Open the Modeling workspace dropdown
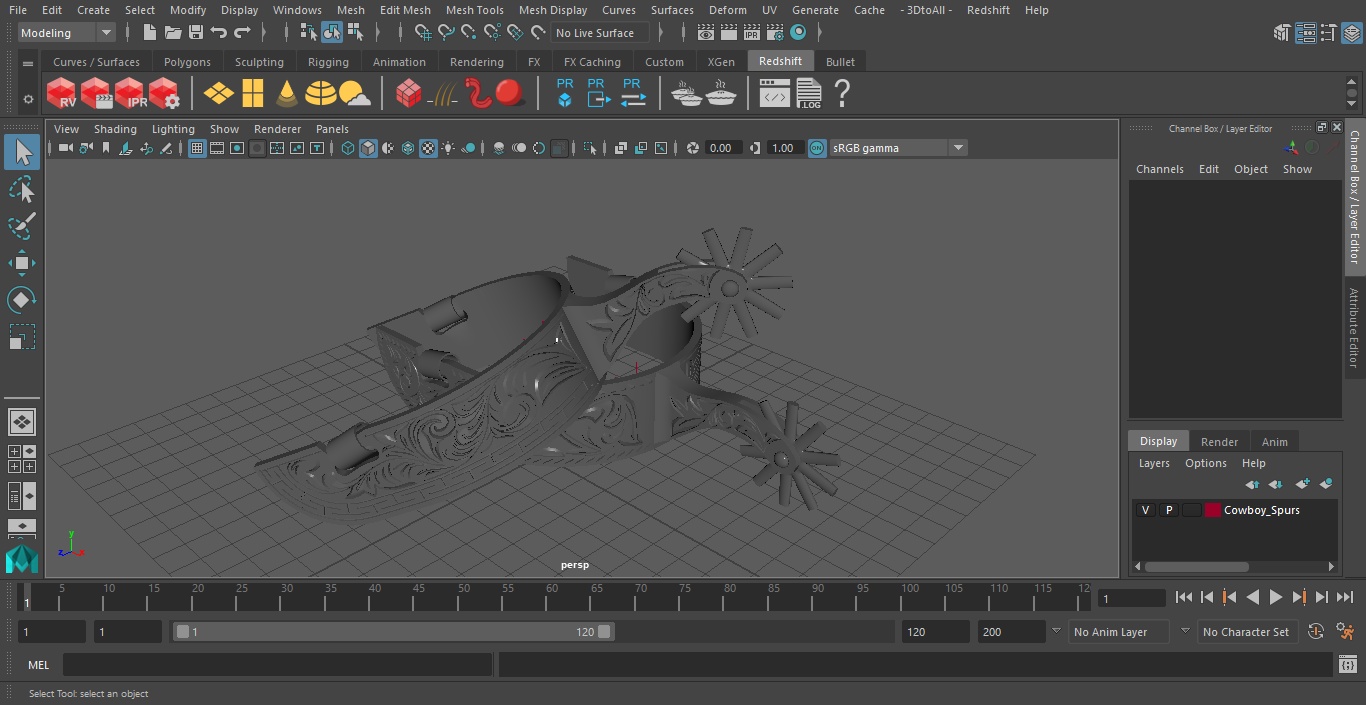 (x=66, y=33)
